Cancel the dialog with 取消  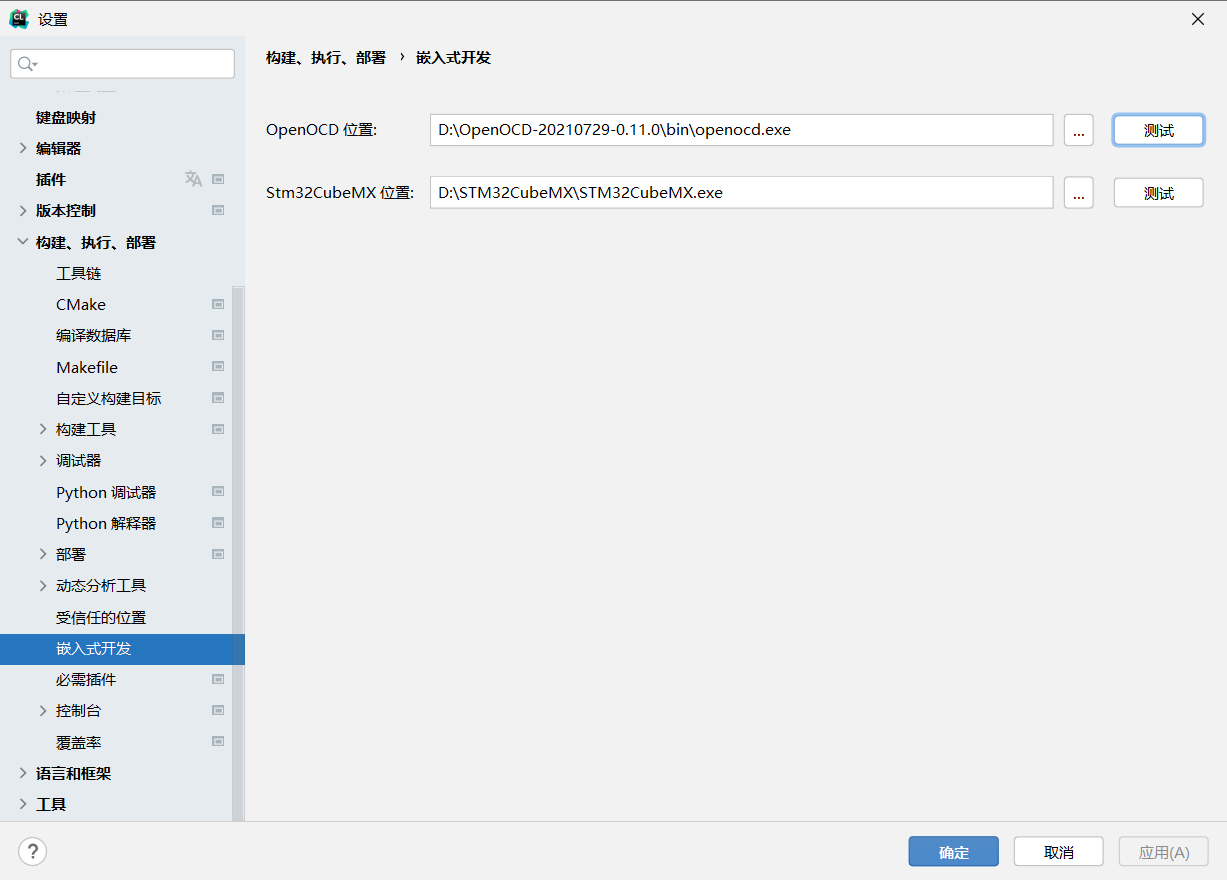point(1058,852)
